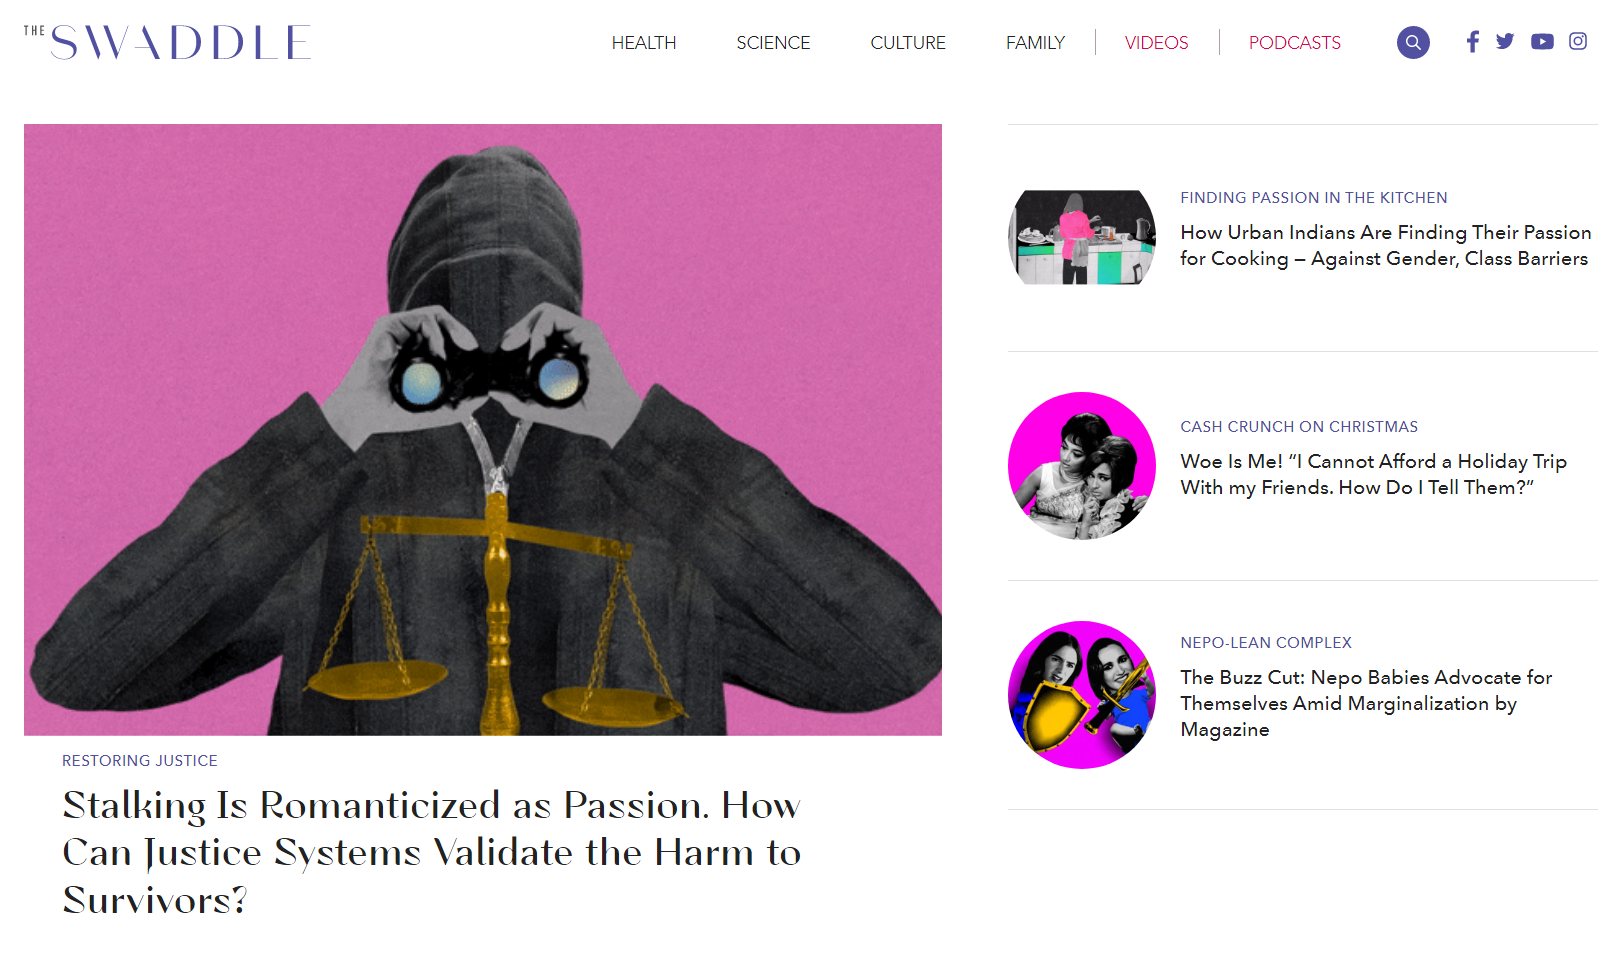1621x956 pixels.
Task: Click the Cash Crunch on Christmas label
Action: [x=1299, y=427]
